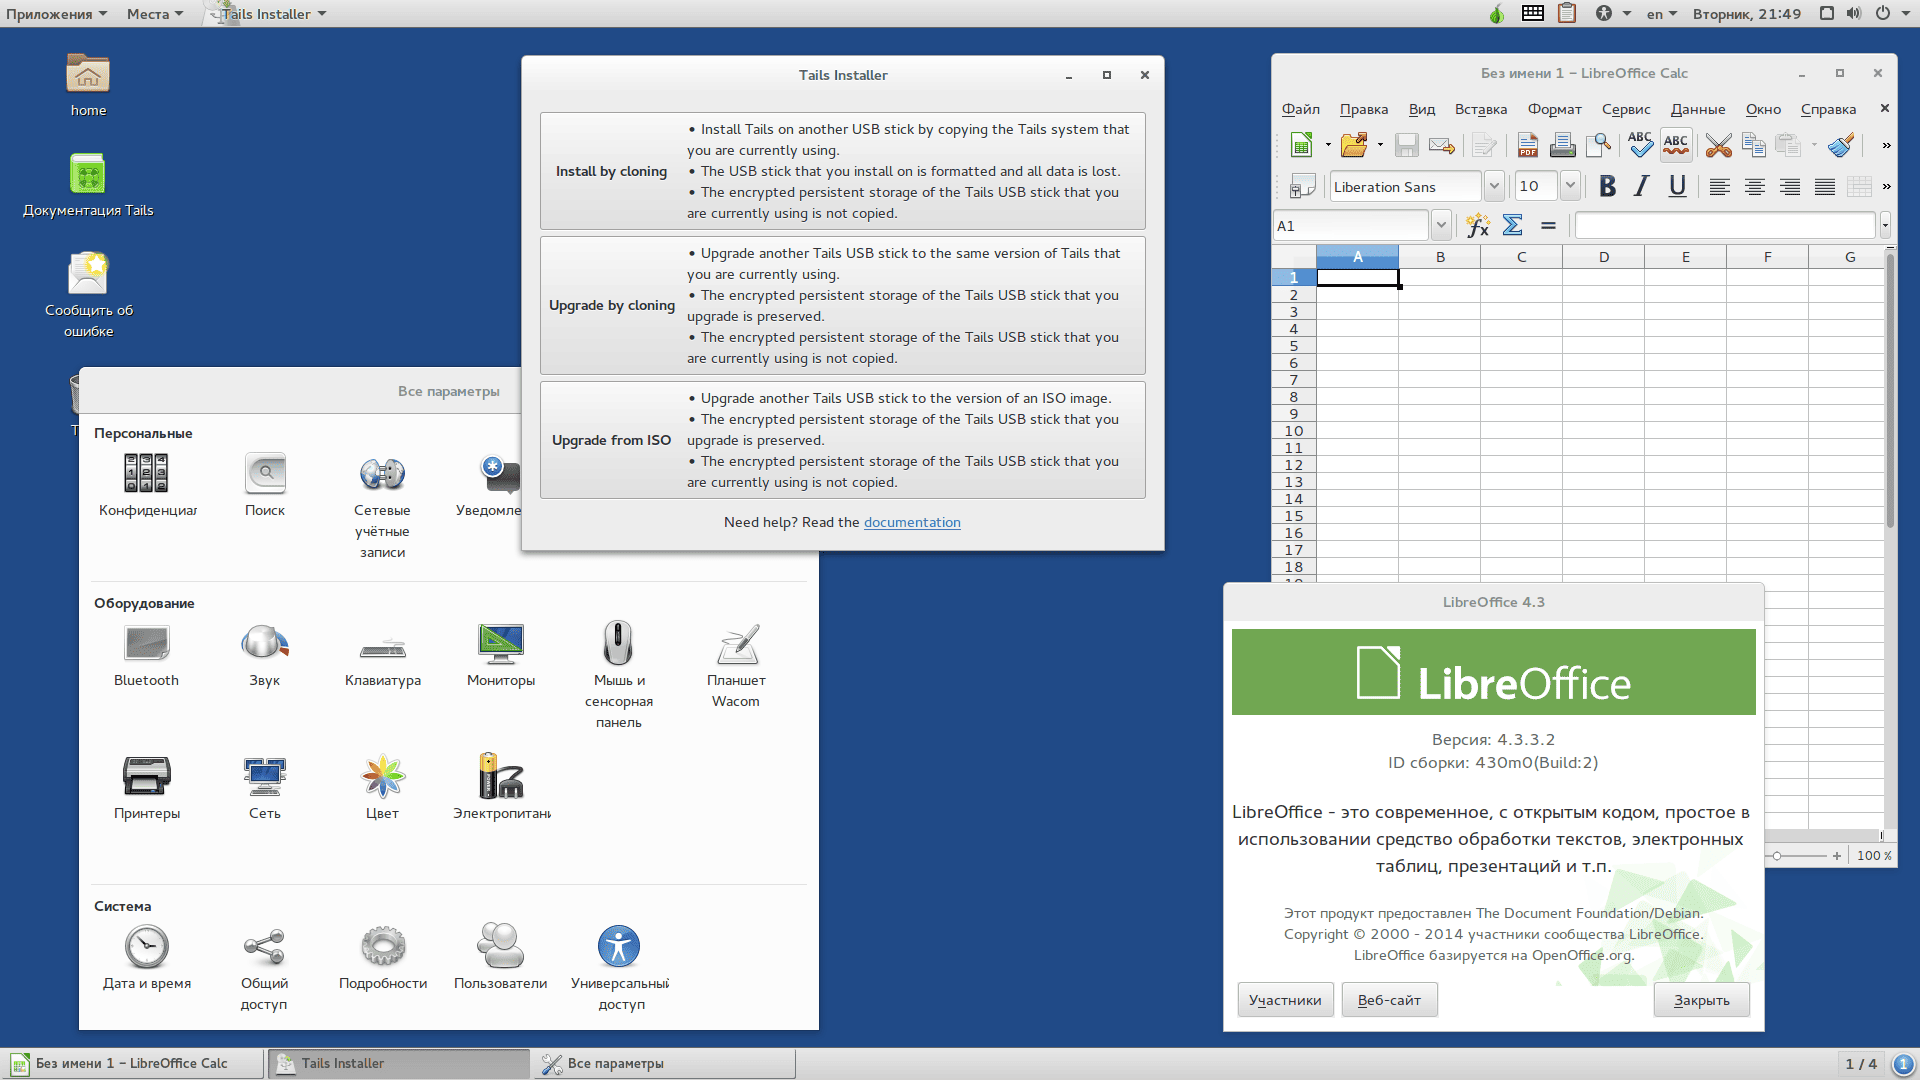This screenshot has width=1920, height=1080.
Task: Center cell text horizontally
Action: [1755, 187]
